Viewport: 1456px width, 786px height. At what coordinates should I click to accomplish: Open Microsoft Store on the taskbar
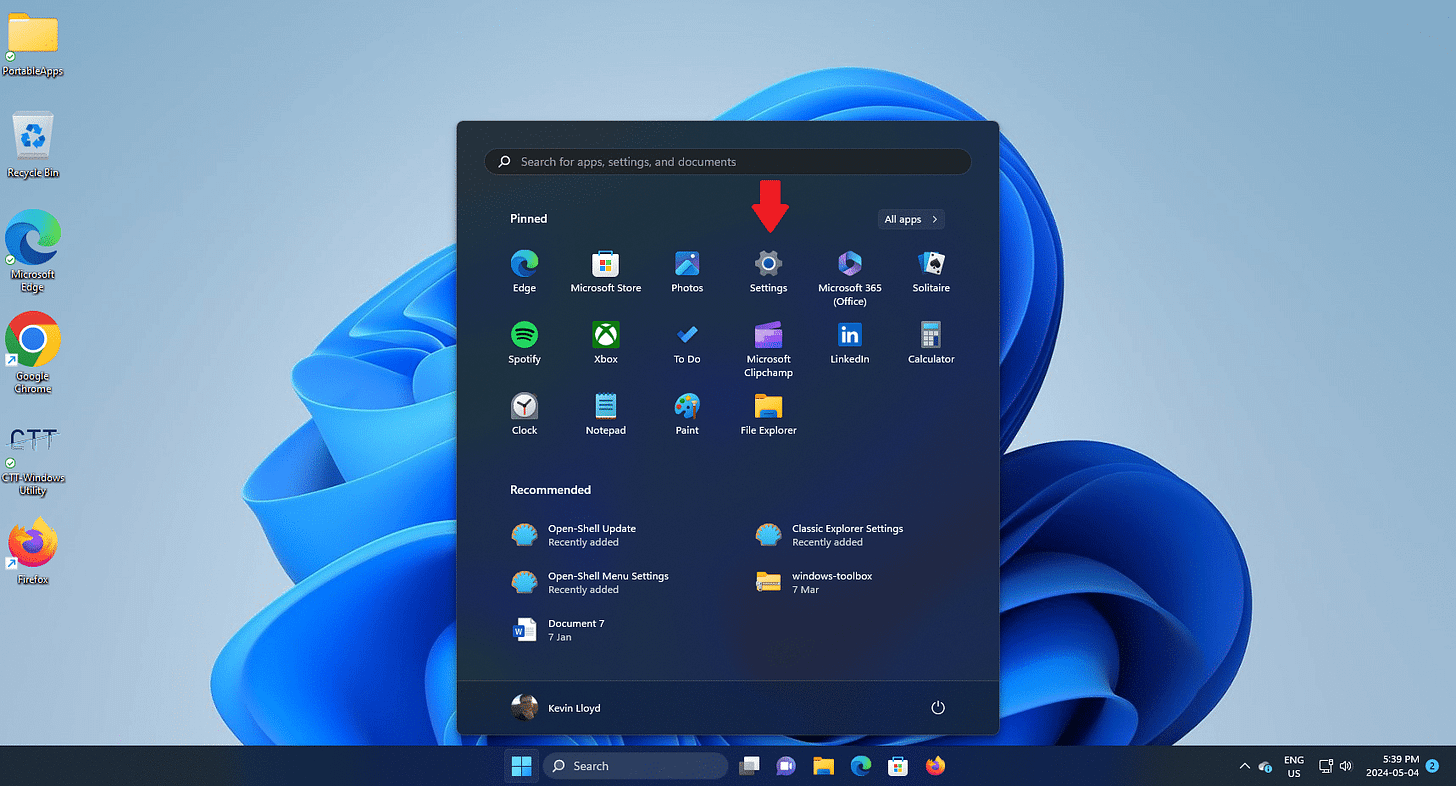[x=898, y=766]
